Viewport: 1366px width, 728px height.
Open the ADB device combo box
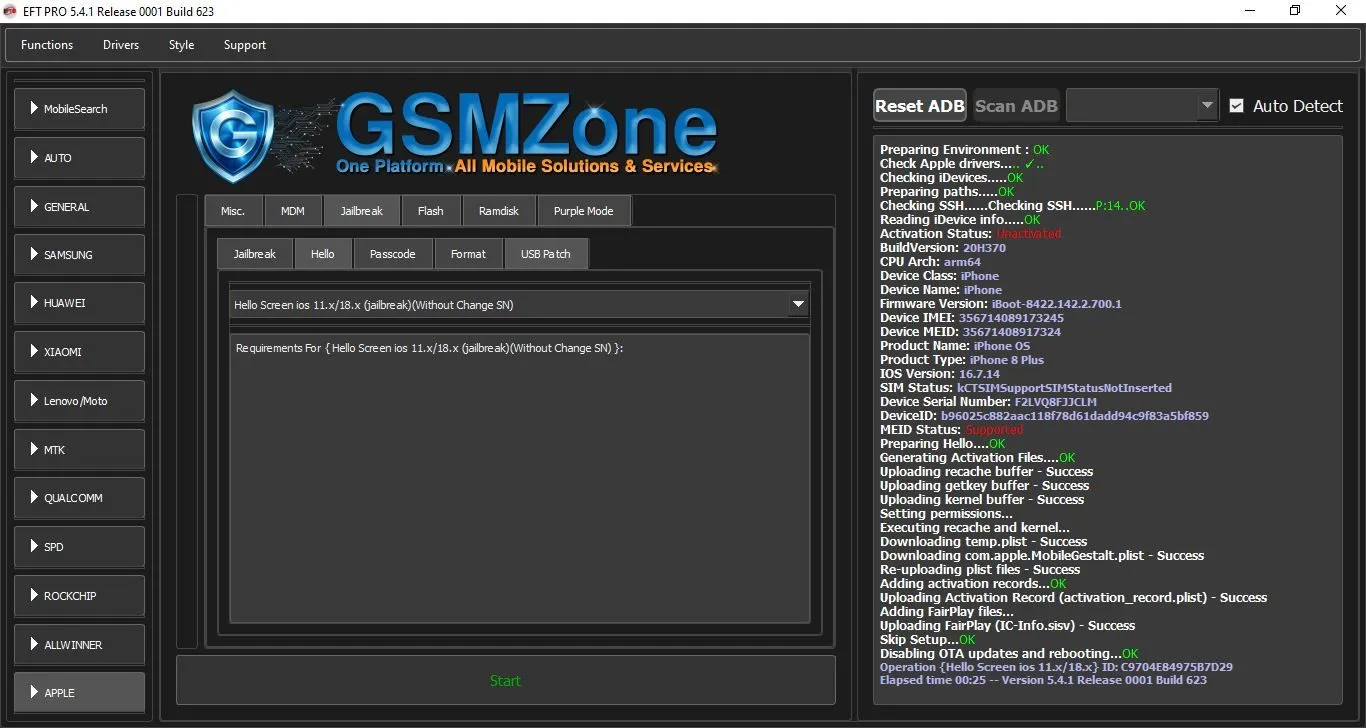pyautogui.click(x=1142, y=106)
